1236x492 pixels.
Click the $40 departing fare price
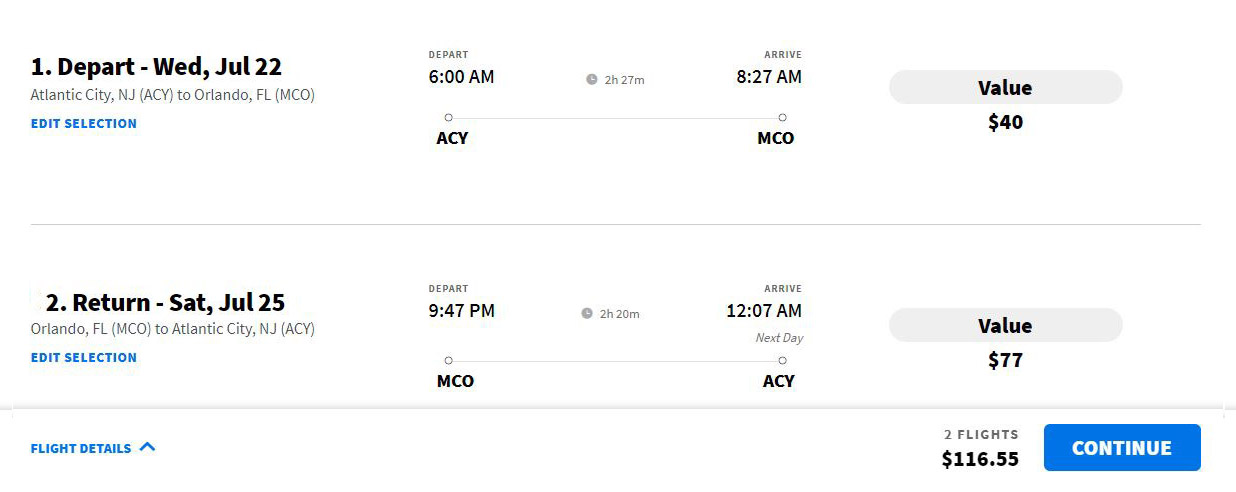coord(1005,122)
